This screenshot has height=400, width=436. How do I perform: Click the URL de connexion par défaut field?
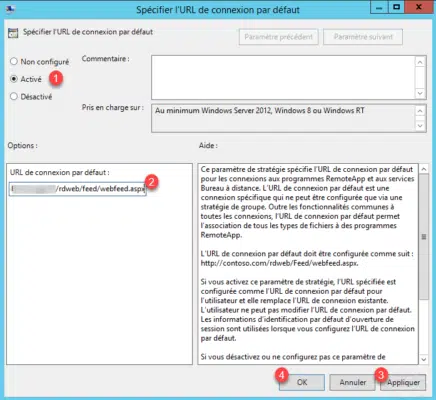click(x=77, y=189)
